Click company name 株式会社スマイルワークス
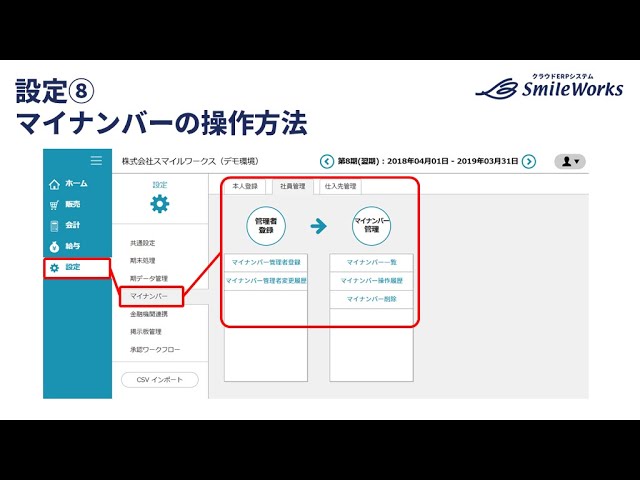 click(190, 161)
